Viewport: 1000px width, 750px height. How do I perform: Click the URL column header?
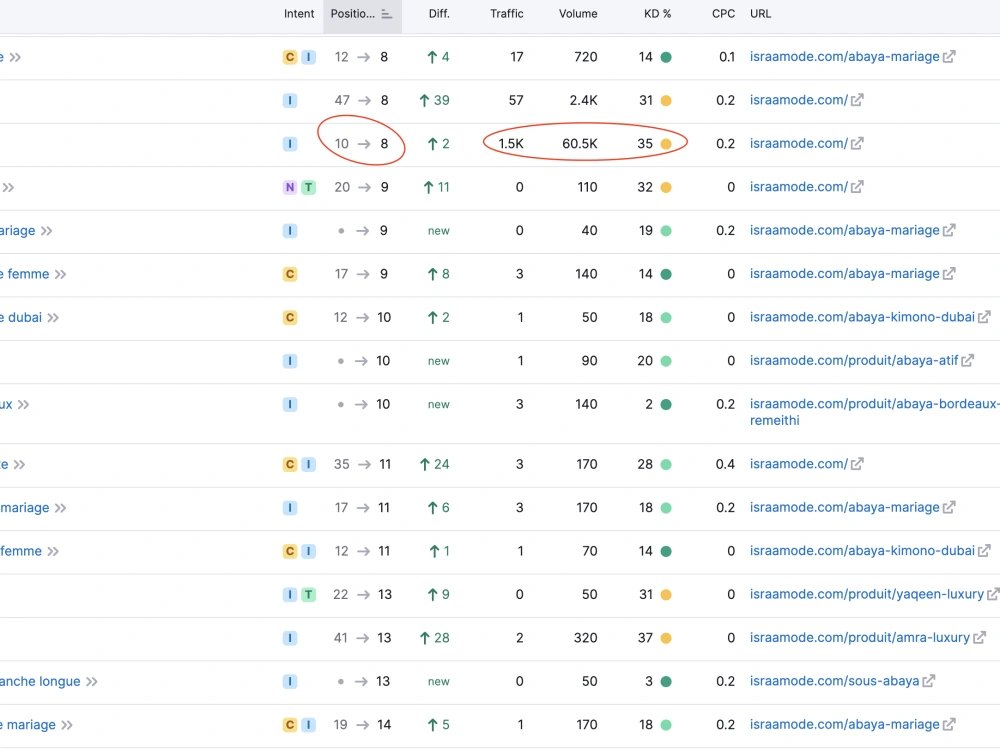760,14
